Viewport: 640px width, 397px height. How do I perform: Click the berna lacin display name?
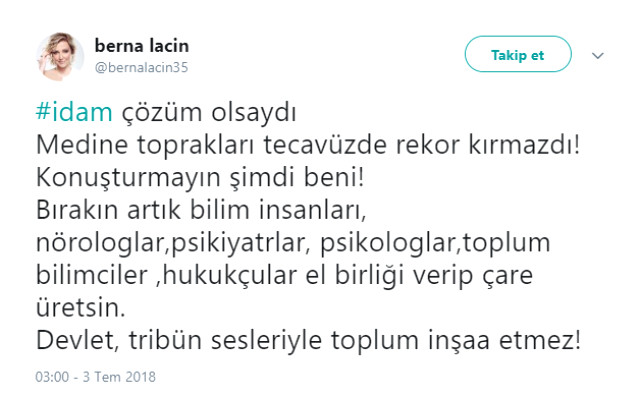click(142, 45)
